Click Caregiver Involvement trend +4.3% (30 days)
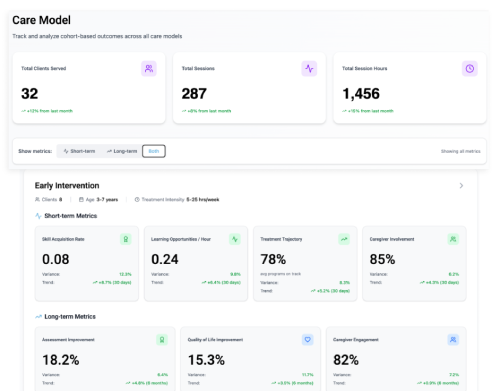This screenshot has height=391, width=500. coord(440,283)
